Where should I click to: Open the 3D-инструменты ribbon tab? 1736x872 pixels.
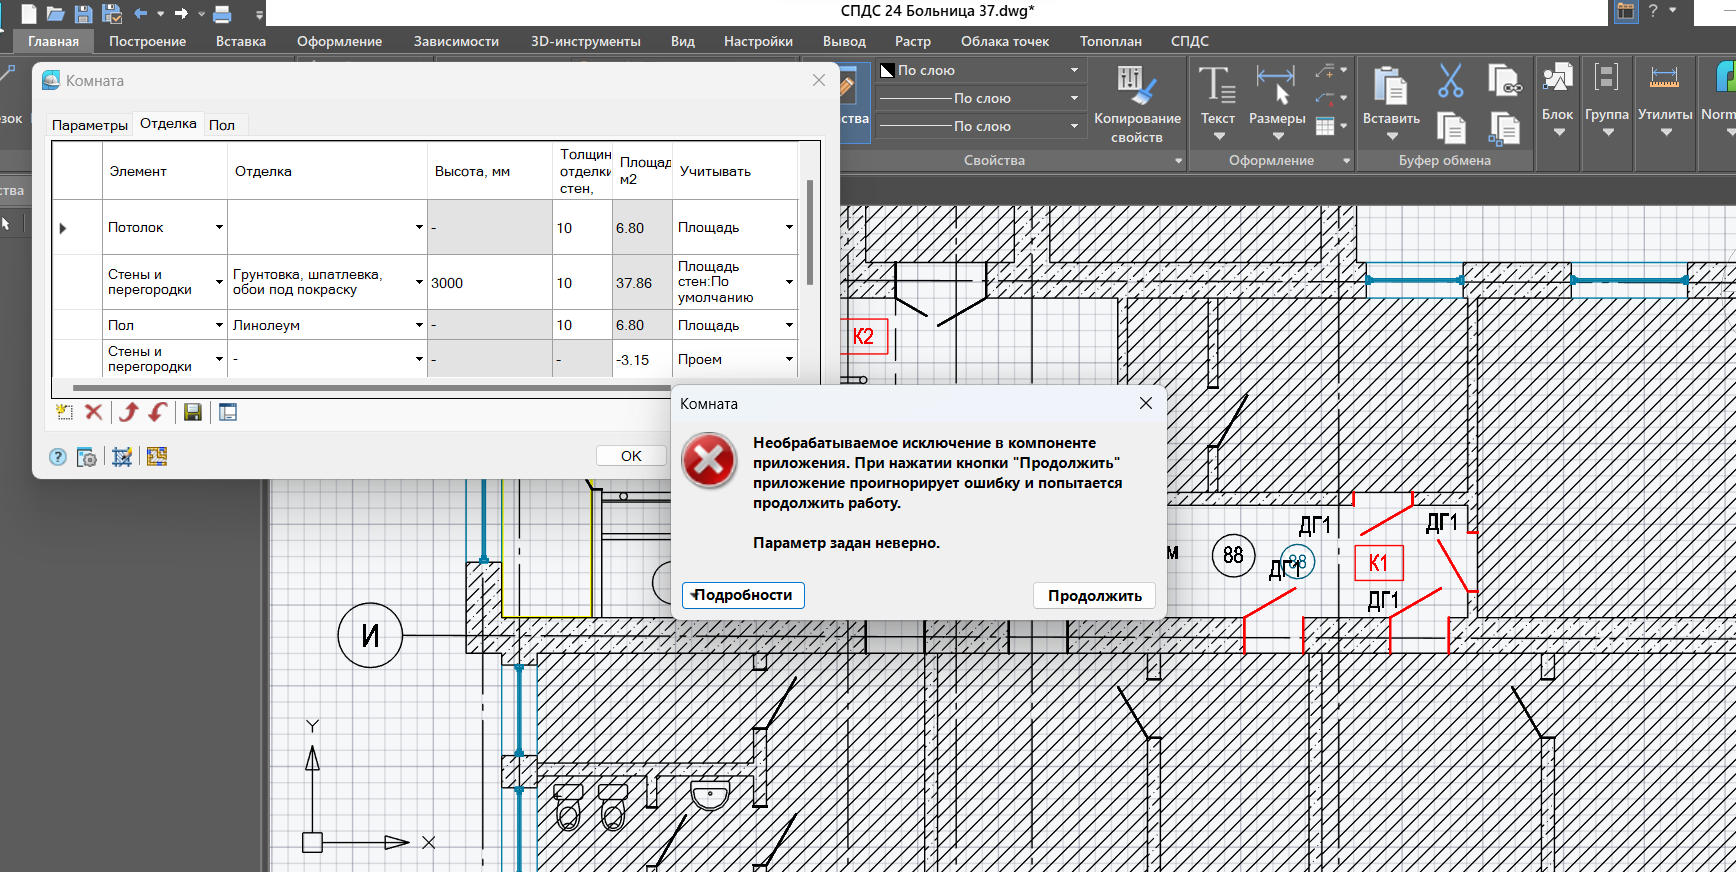(x=586, y=41)
